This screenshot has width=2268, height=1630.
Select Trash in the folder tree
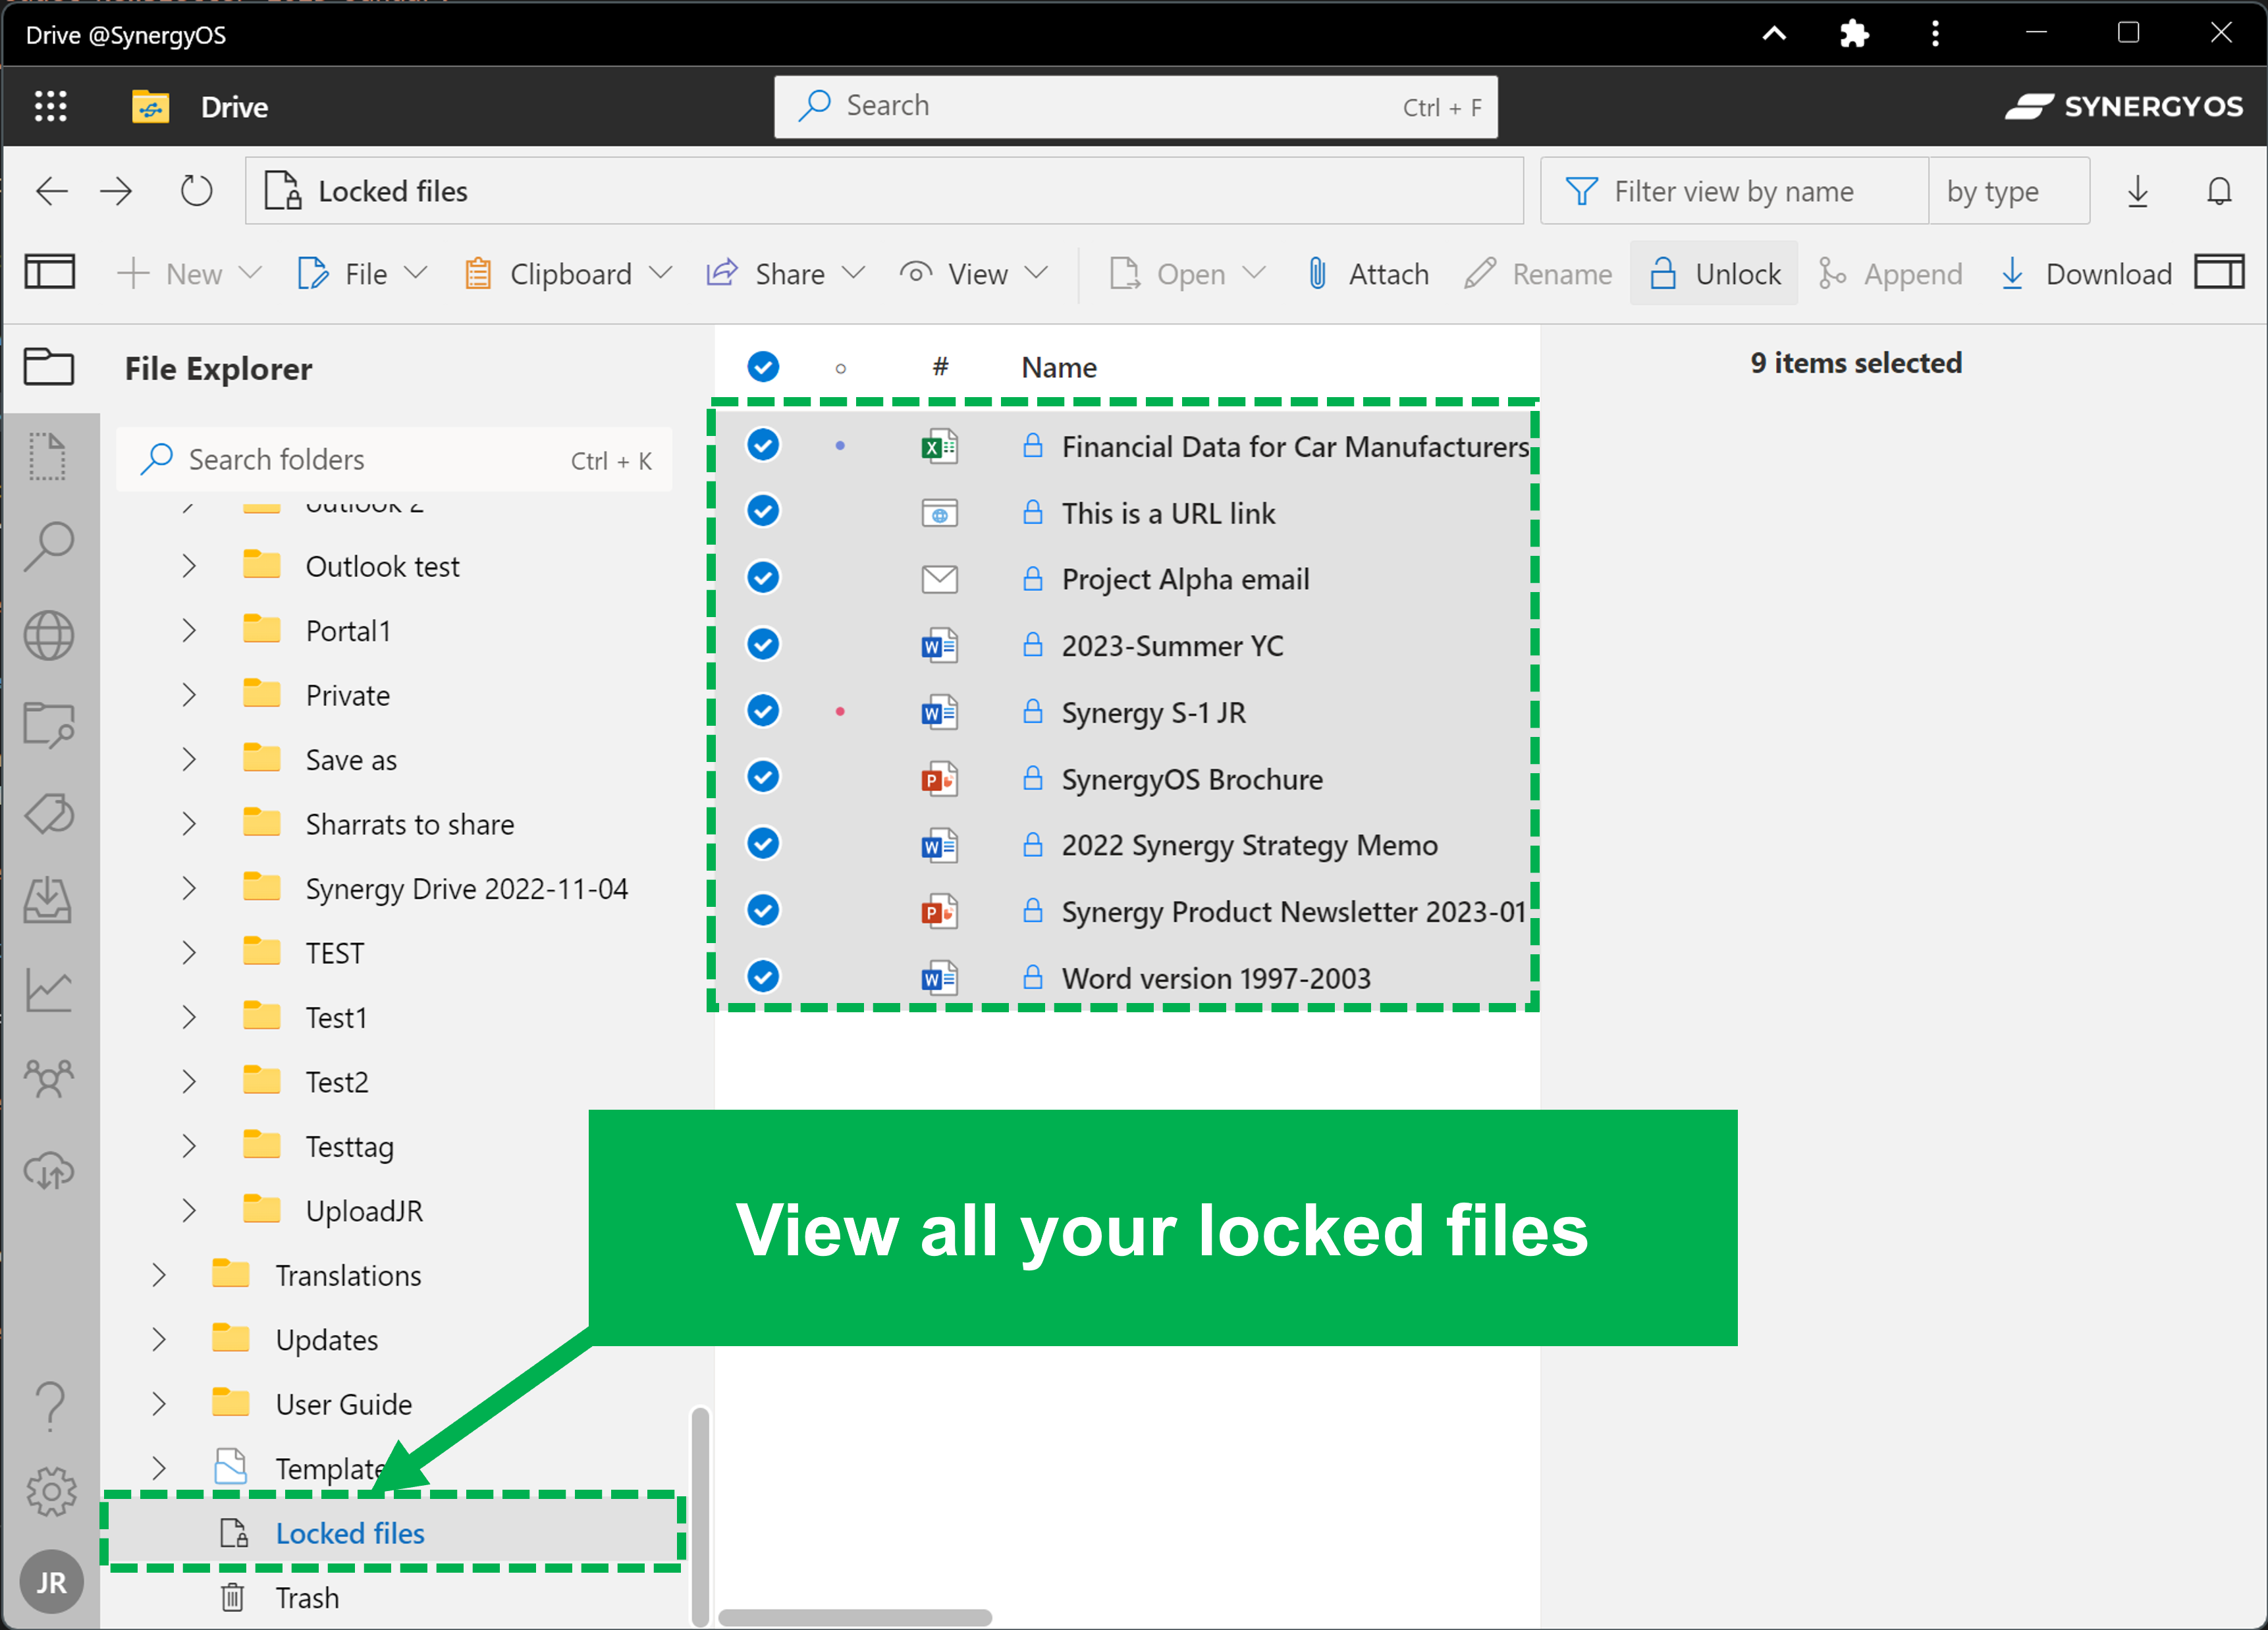[x=307, y=1597]
